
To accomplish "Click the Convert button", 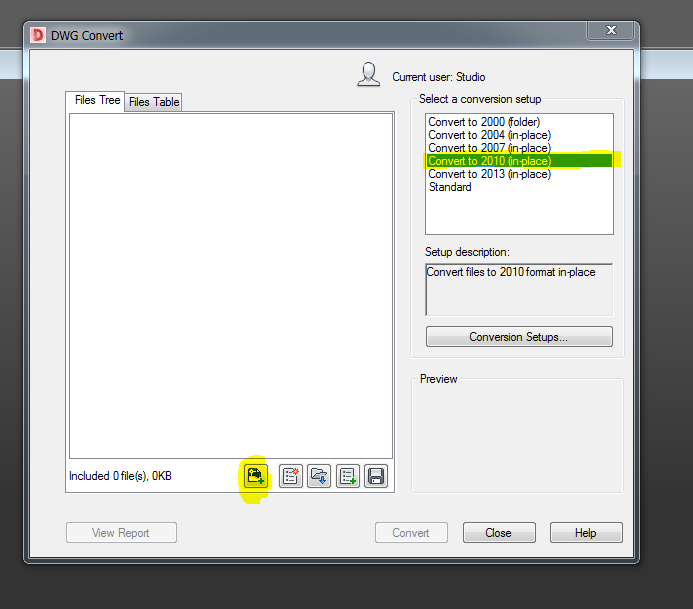I will tap(411, 533).
